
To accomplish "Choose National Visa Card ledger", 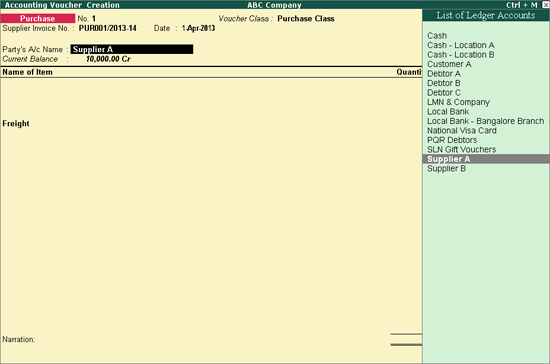I will tap(462, 130).
